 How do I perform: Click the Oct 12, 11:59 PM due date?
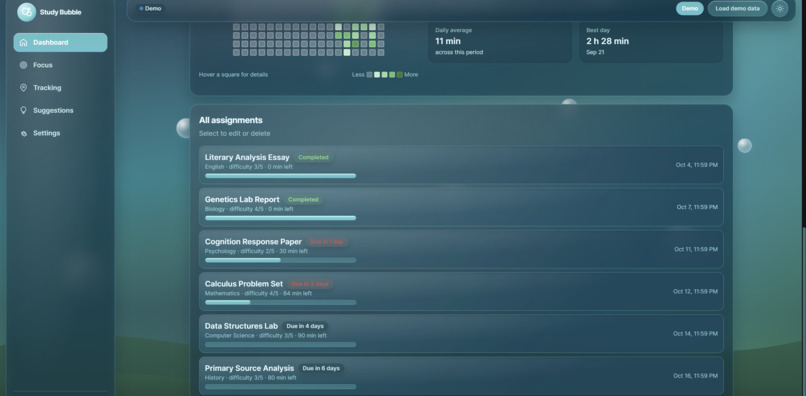695,292
